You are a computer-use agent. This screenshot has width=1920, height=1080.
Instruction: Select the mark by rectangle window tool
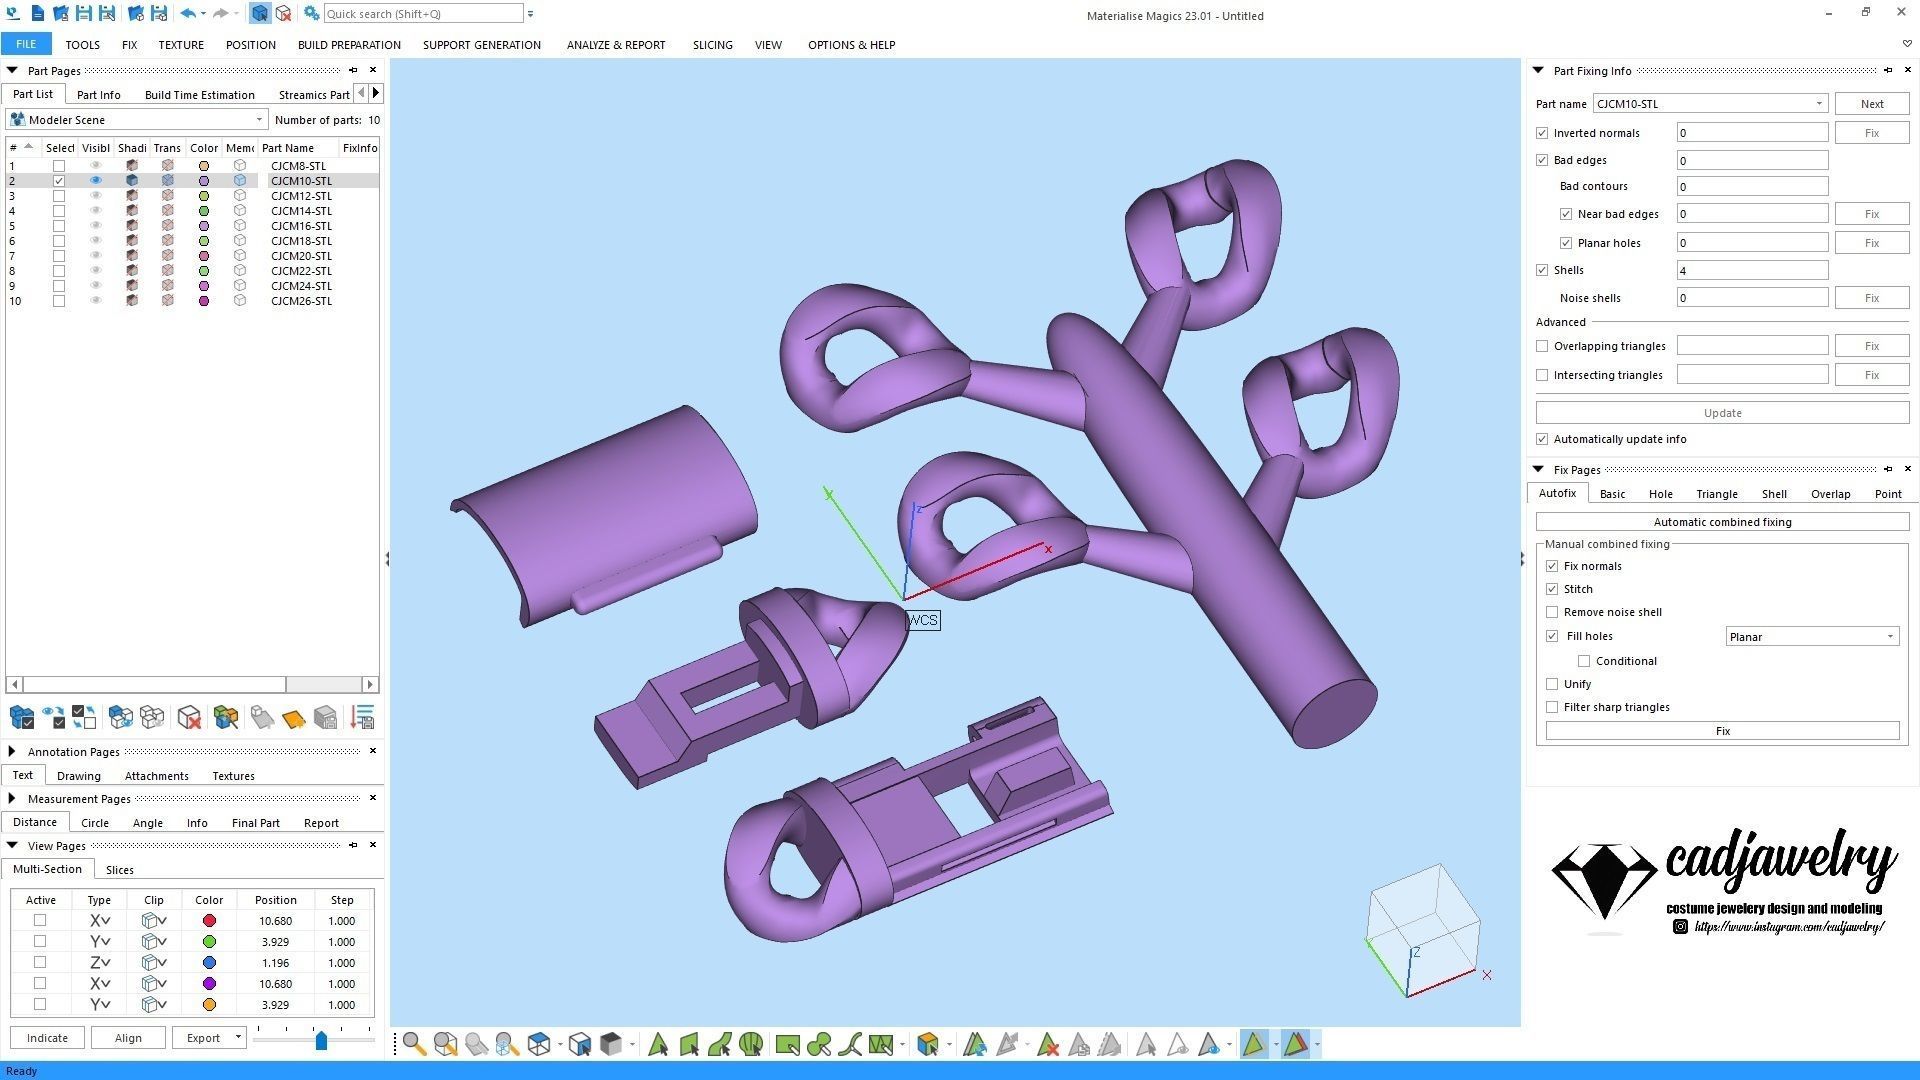(787, 1045)
